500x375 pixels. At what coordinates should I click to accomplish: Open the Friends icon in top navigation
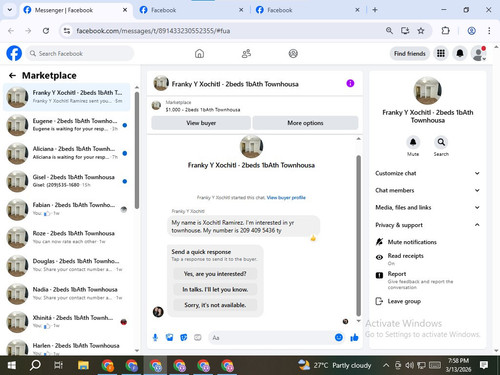click(x=246, y=53)
